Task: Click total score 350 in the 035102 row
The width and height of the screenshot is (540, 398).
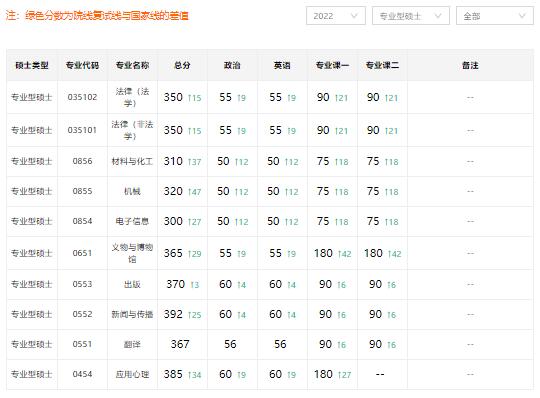Action: pyautogui.click(x=173, y=97)
